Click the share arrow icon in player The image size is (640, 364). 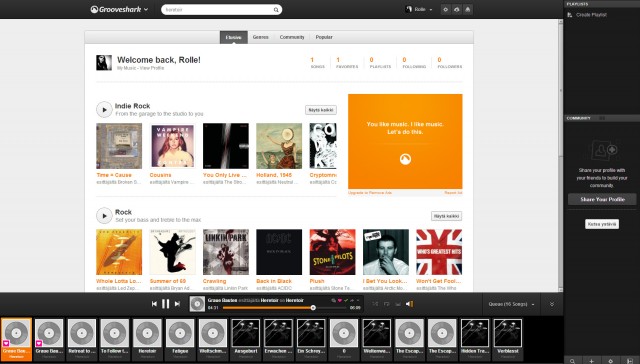[x=352, y=301]
